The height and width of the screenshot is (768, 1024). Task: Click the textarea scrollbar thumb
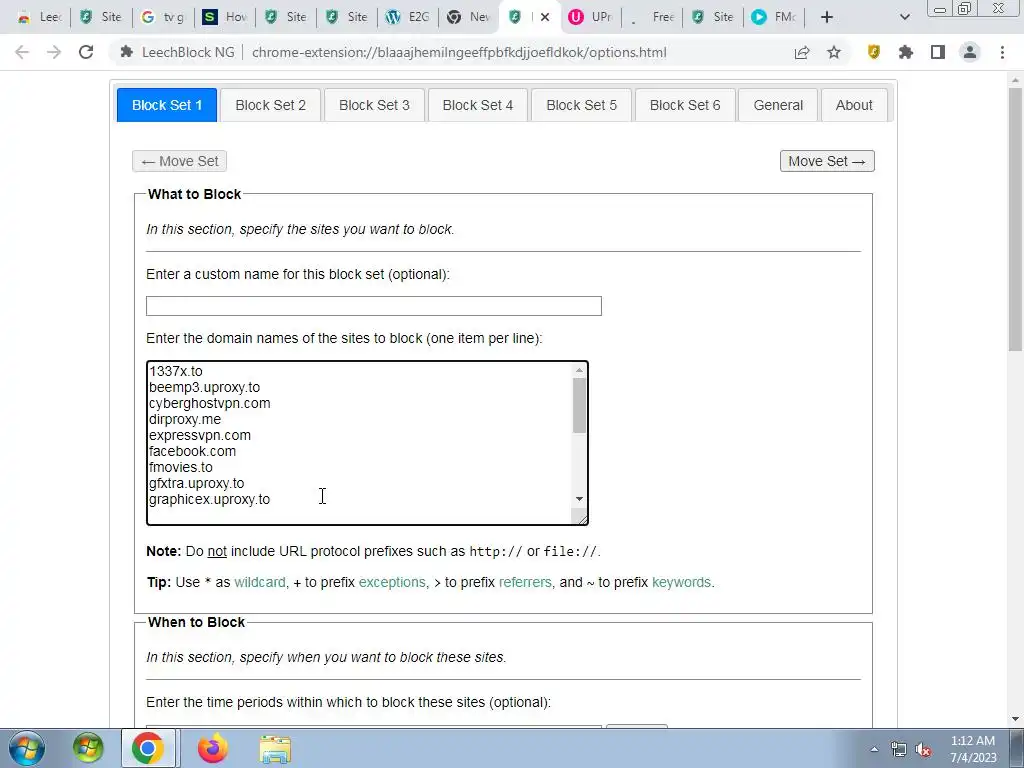[x=579, y=406]
